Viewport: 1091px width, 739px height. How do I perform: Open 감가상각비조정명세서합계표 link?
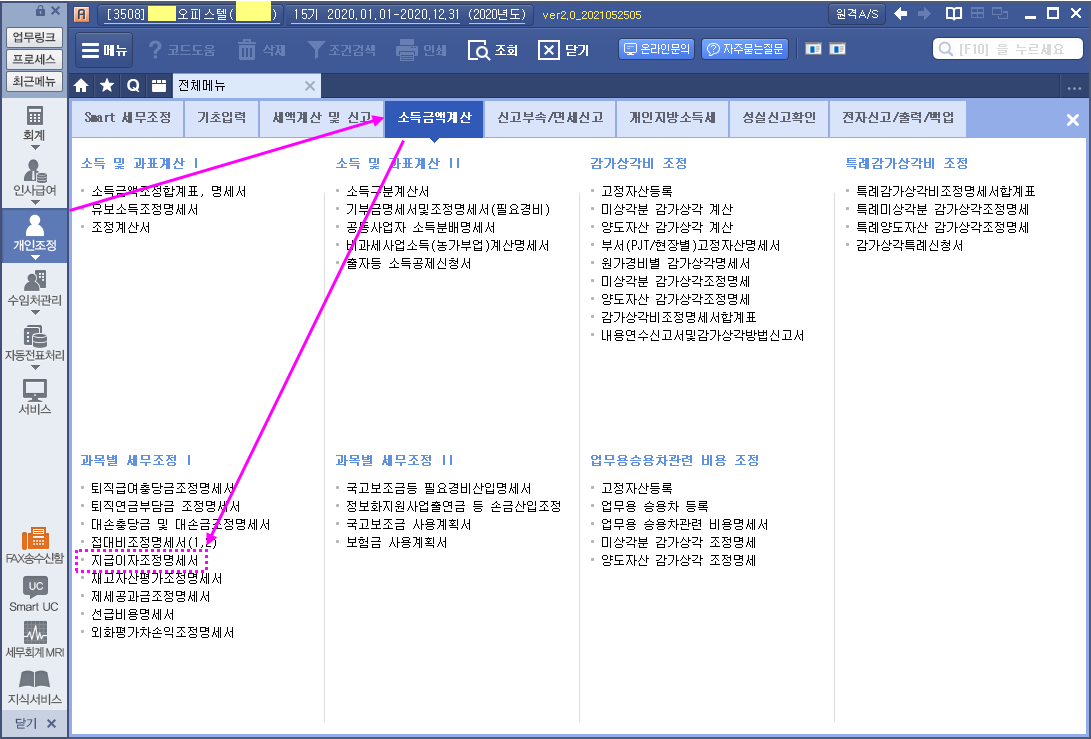(678, 317)
